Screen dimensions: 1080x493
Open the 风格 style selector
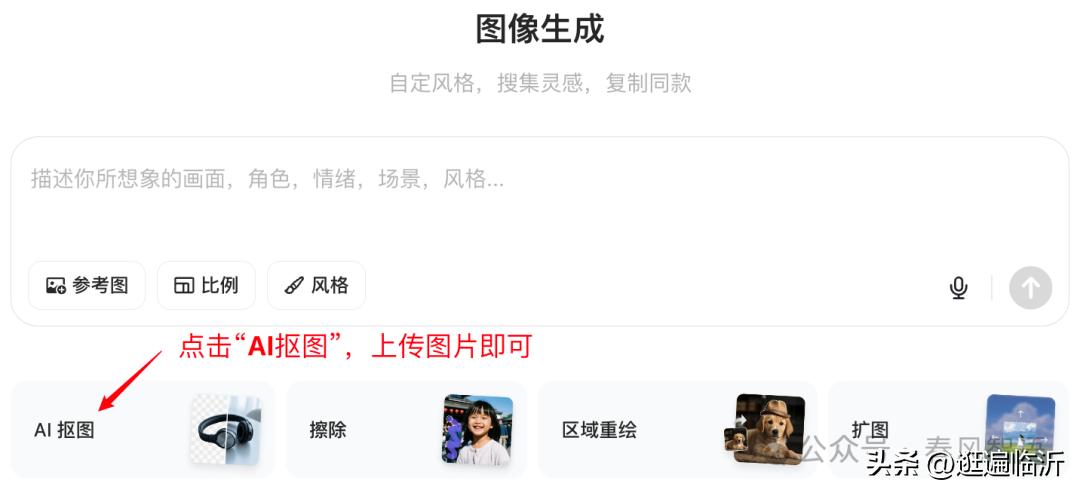pos(316,286)
